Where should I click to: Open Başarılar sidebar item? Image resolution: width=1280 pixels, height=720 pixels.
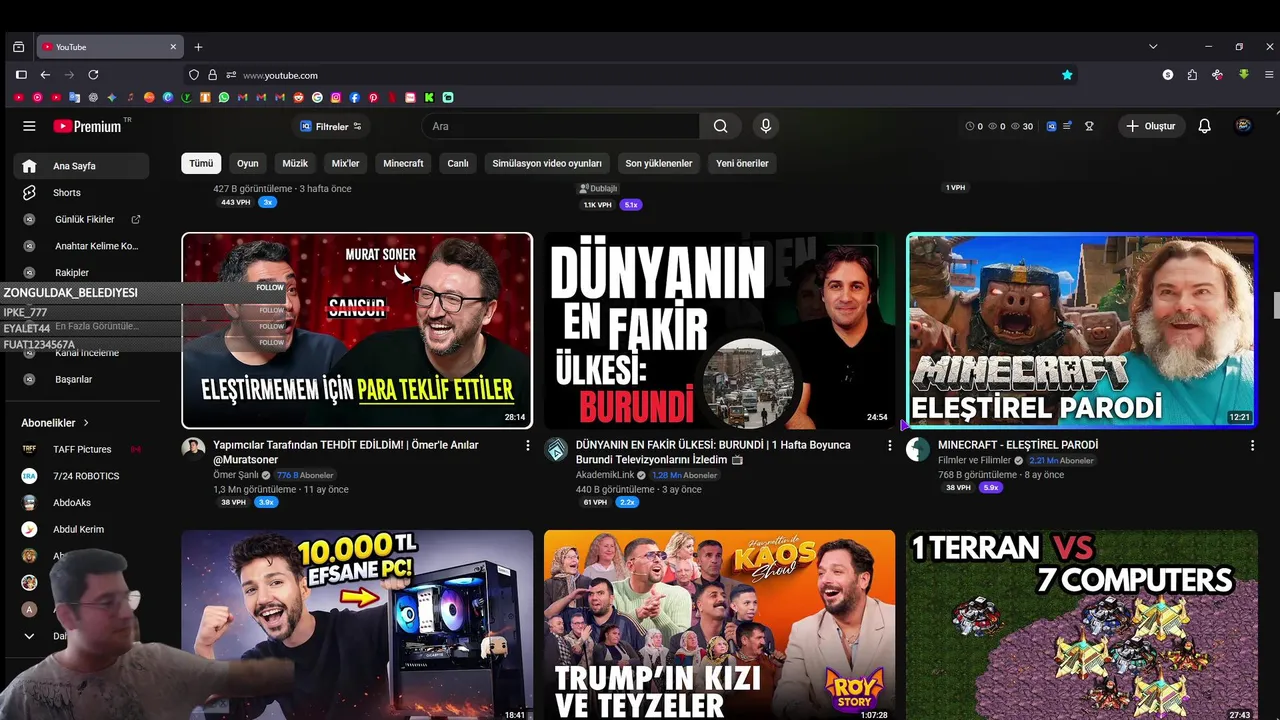(x=81, y=380)
